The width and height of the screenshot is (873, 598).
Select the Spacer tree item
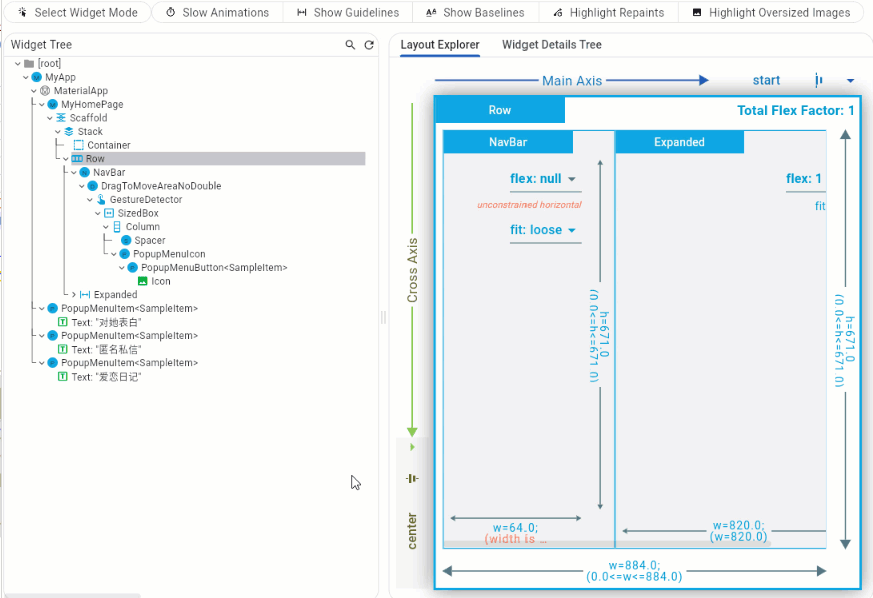[150, 241]
